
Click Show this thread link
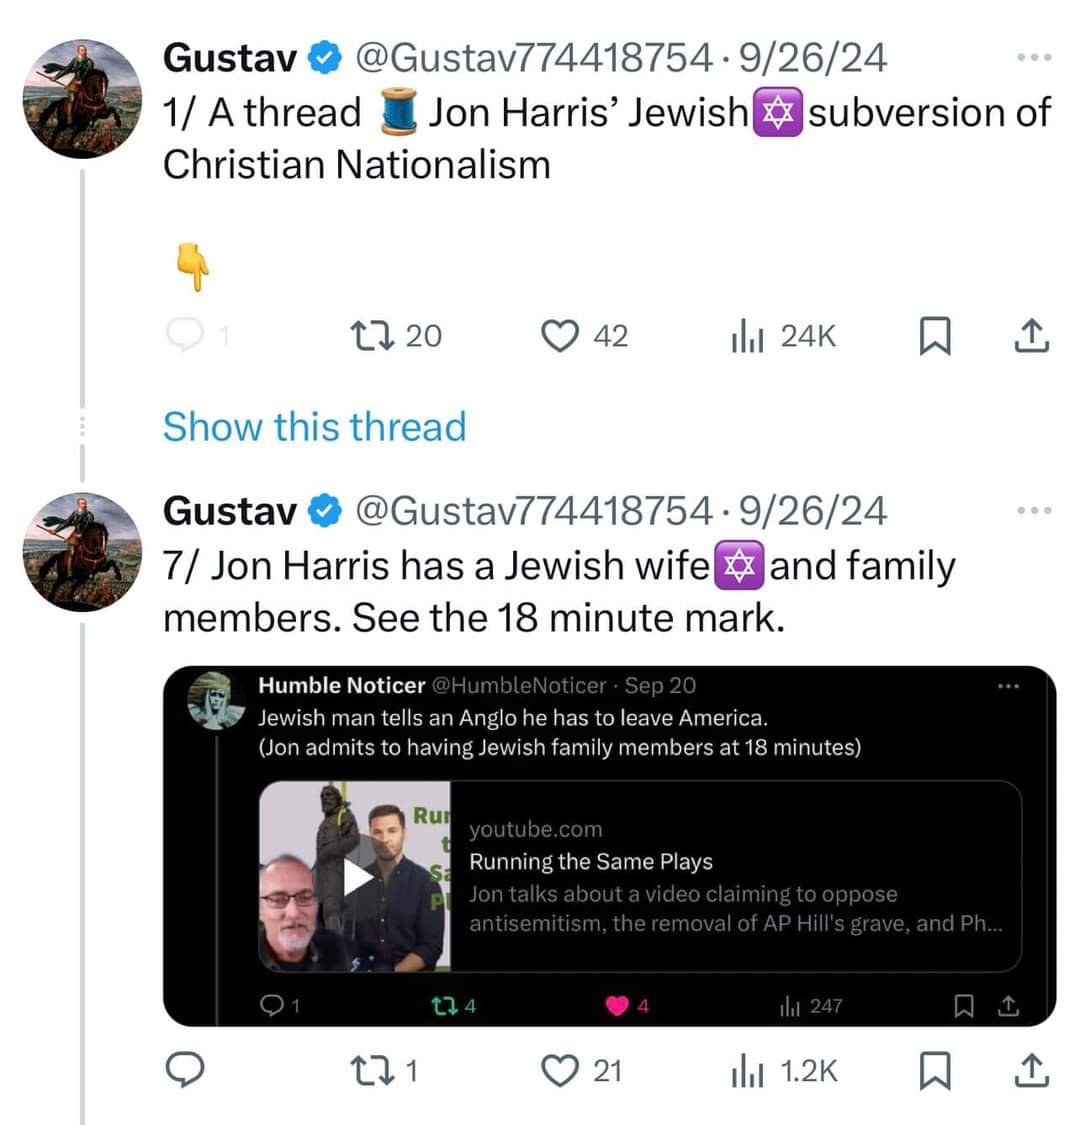pos(314,426)
